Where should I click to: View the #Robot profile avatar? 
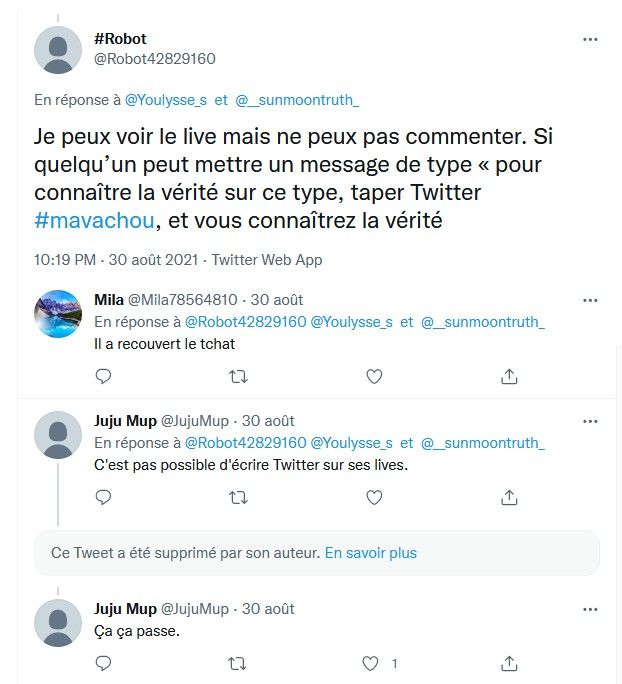(58, 50)
